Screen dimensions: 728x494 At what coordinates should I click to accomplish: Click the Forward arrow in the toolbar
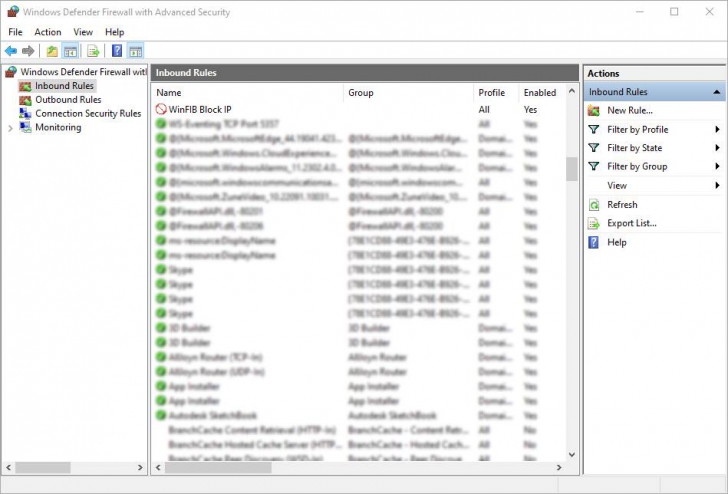coord(28,51)
